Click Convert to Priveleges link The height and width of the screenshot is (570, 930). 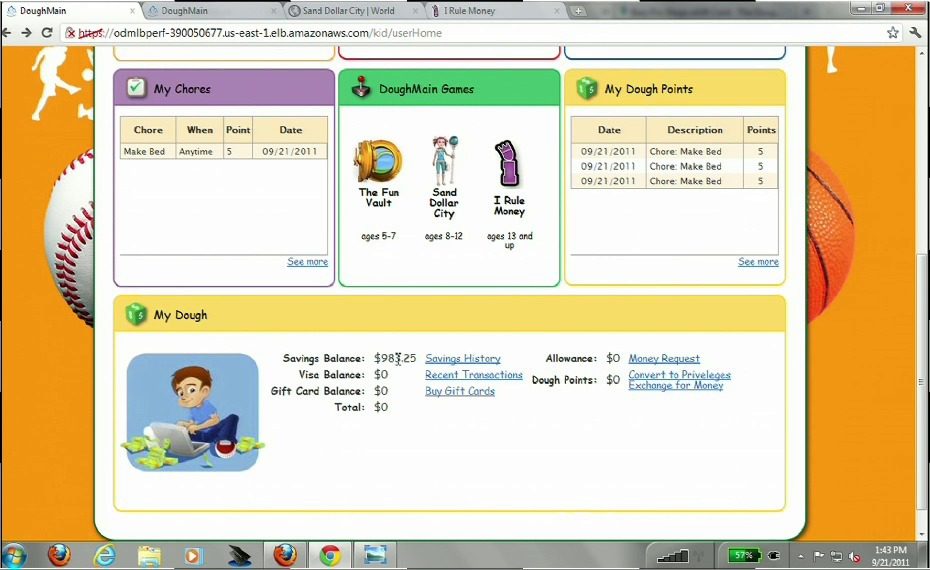pos(679,375)
